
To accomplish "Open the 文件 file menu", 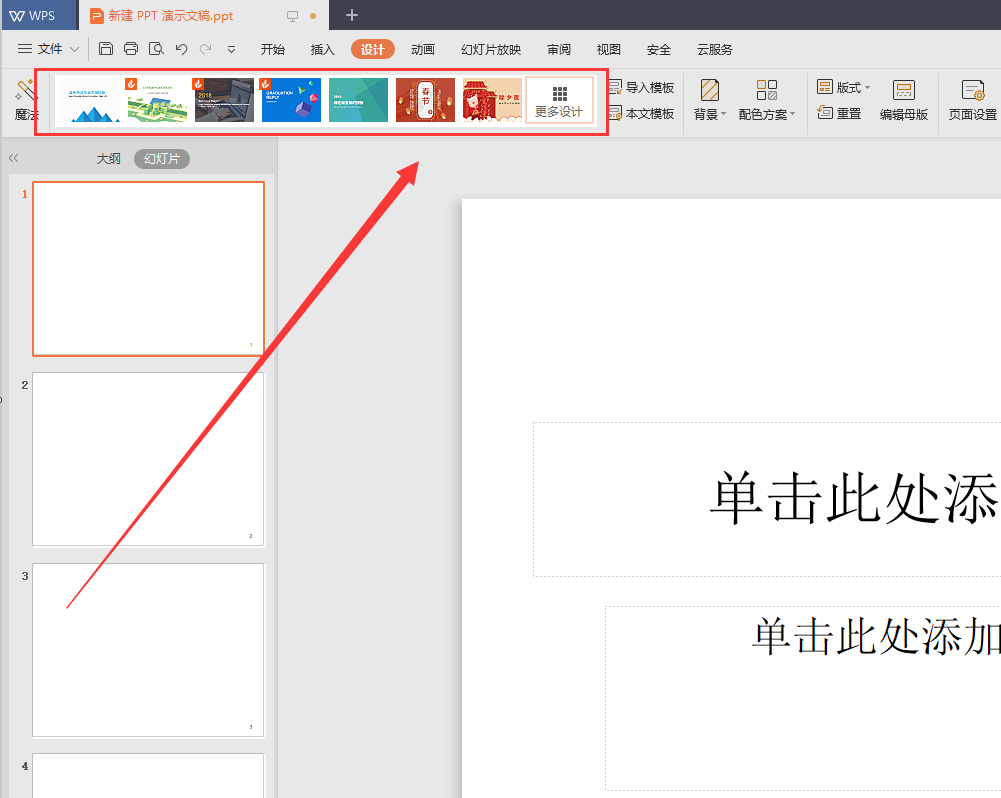I will 51,48.
